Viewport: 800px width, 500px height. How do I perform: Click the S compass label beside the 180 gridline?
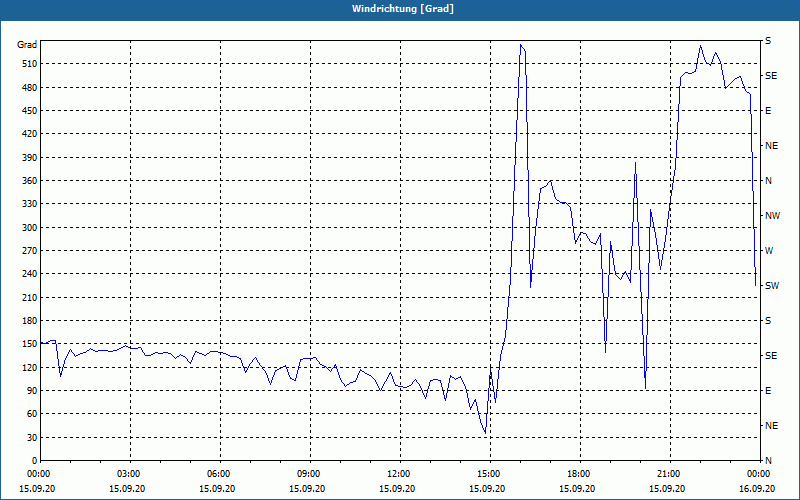(x=768, y=321)
